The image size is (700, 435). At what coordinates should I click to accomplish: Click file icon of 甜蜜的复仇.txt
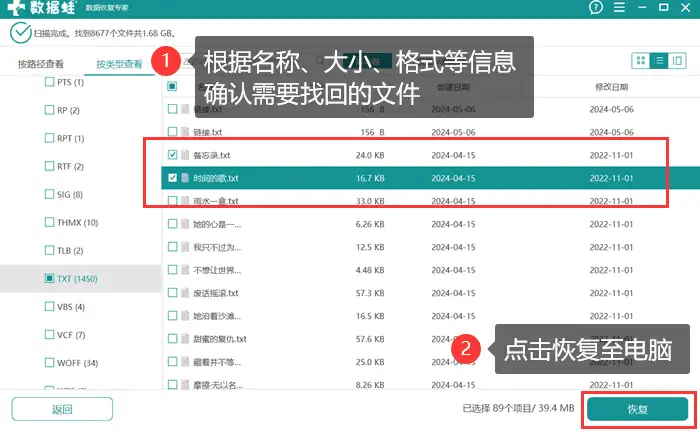coord(185,339)
